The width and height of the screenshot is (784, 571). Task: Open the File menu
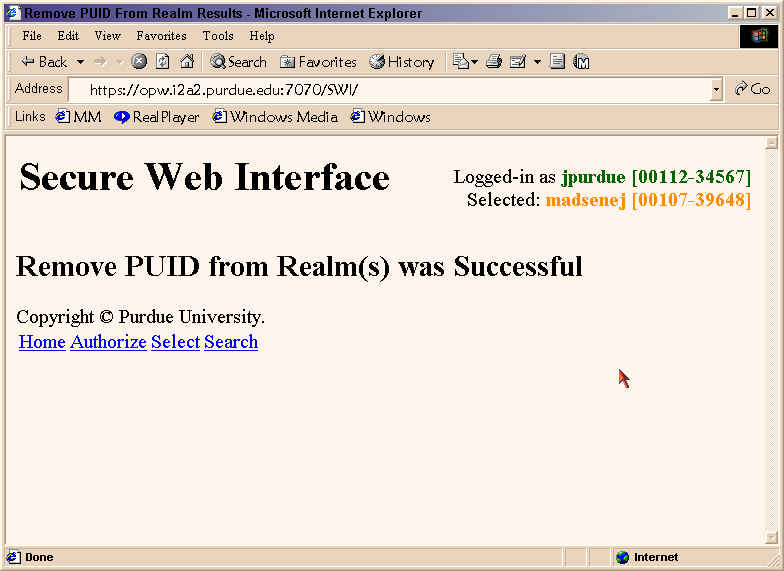click(32, 36)
